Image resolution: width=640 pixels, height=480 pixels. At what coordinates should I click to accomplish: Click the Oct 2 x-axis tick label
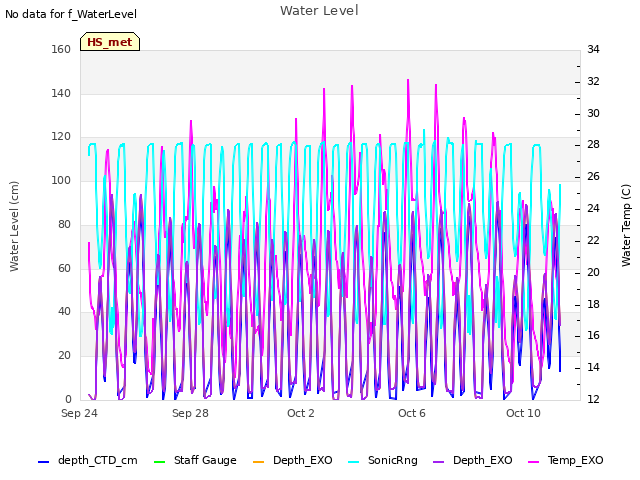coord(301,413)
